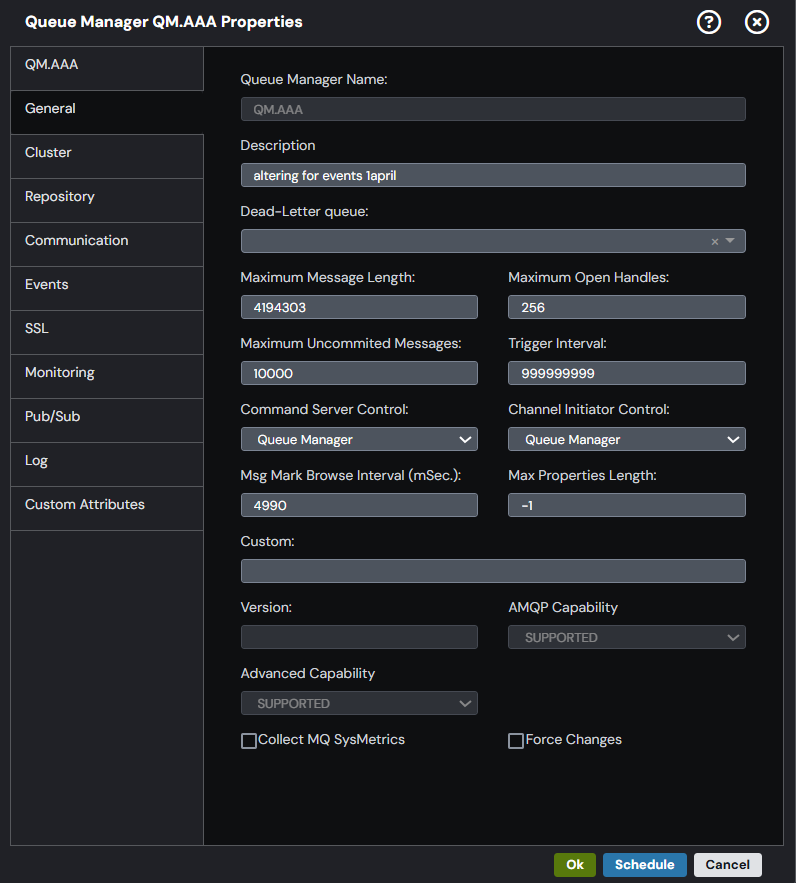Screen dimensions: 796x883
Task: Open the Command Server Control dropdown
Action: tap(359, 439)
